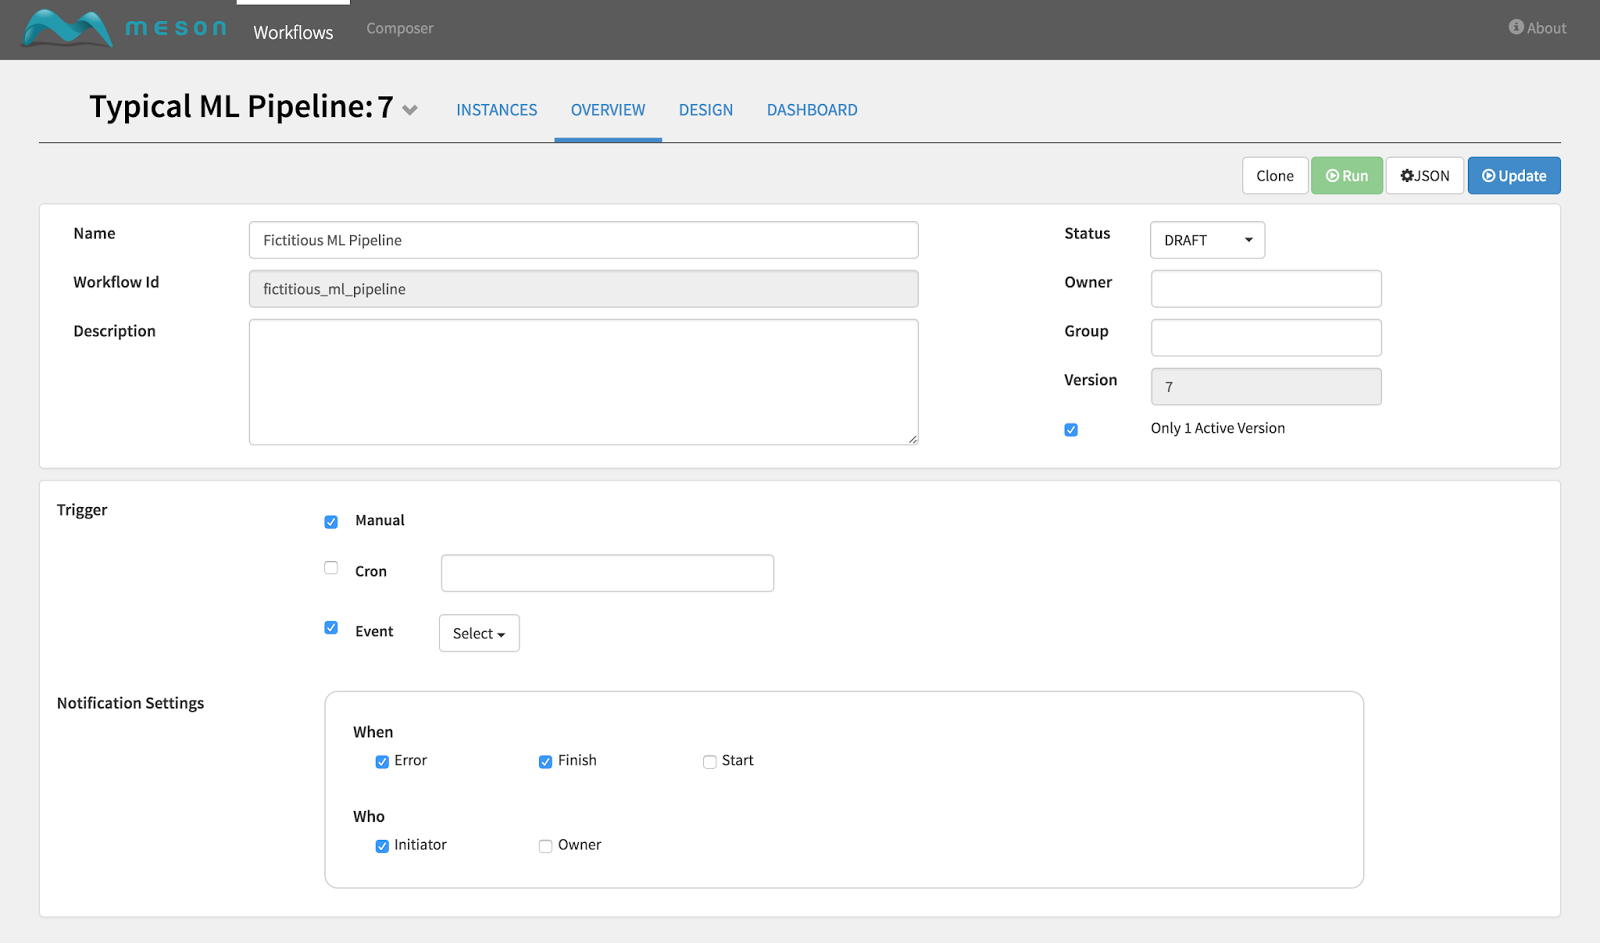Screen dimensions: 1600x943
Task: Click the About info icon
Action: [x=1516, y=28]
